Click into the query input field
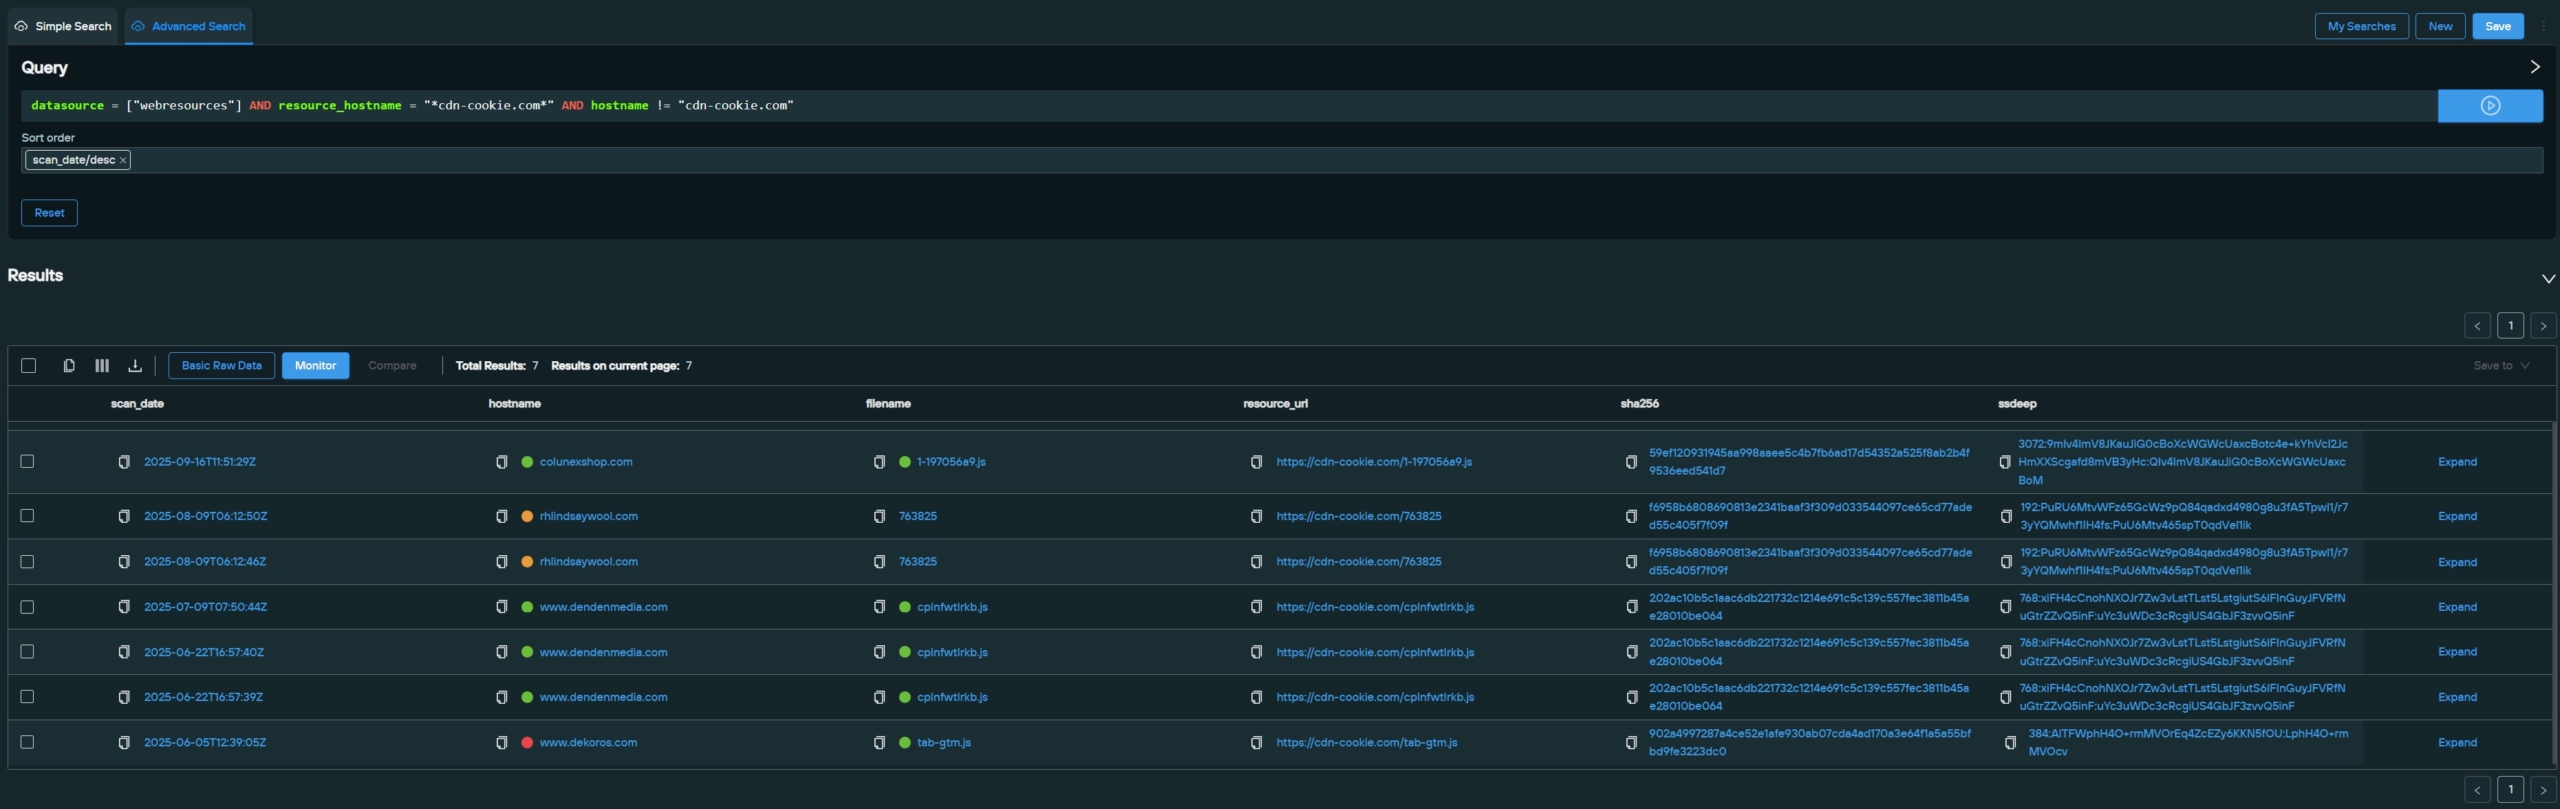The height and width of the screenshot is (809, 2560). [1200, 106]
